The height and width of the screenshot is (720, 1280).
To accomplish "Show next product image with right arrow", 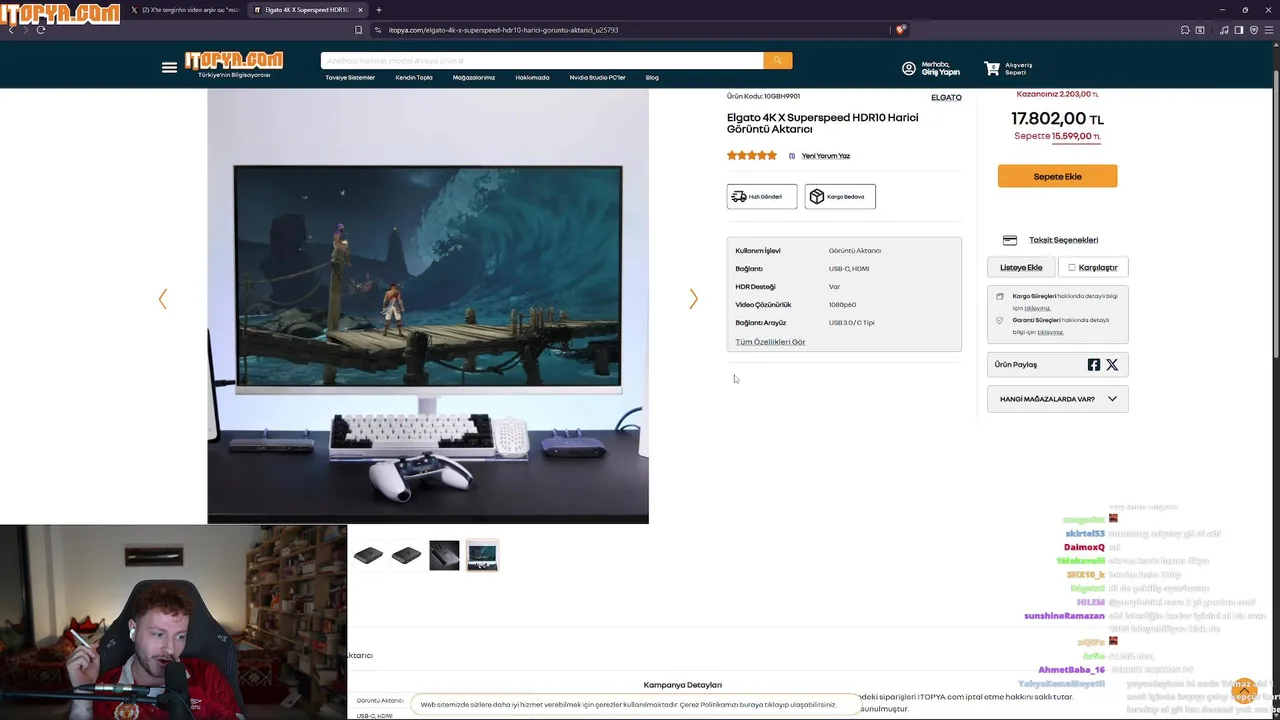I will click(693, 299).
